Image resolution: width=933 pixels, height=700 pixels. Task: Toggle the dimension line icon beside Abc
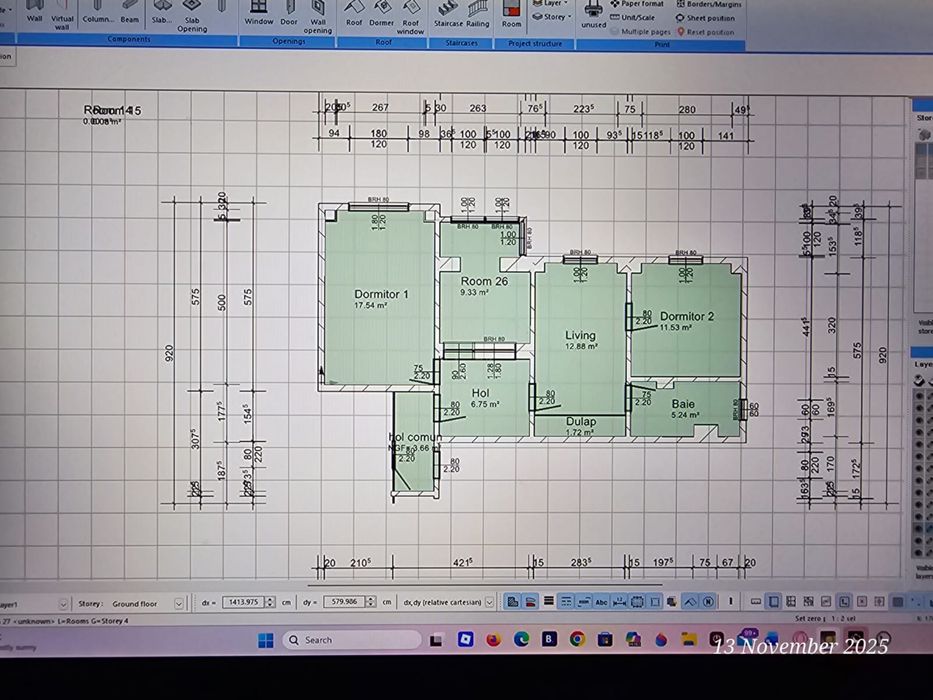click(x=619, y=602)
